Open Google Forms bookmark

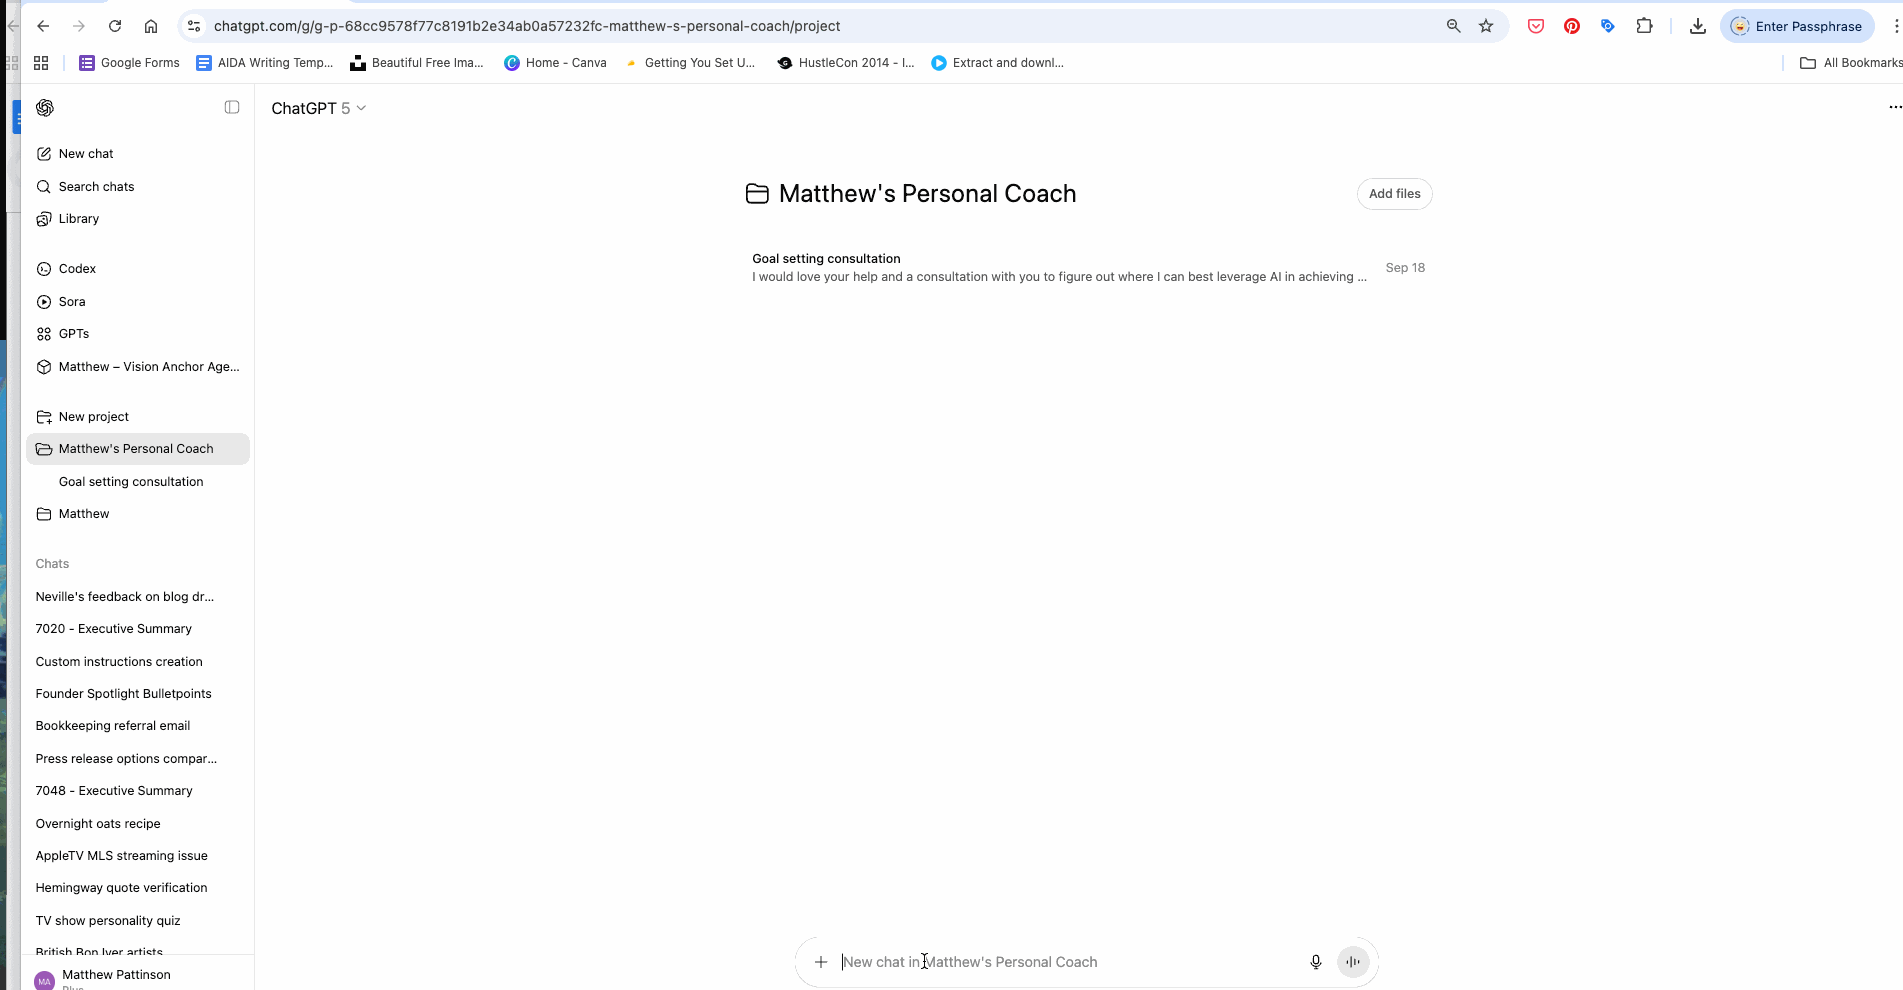click(x=129, y=63)
